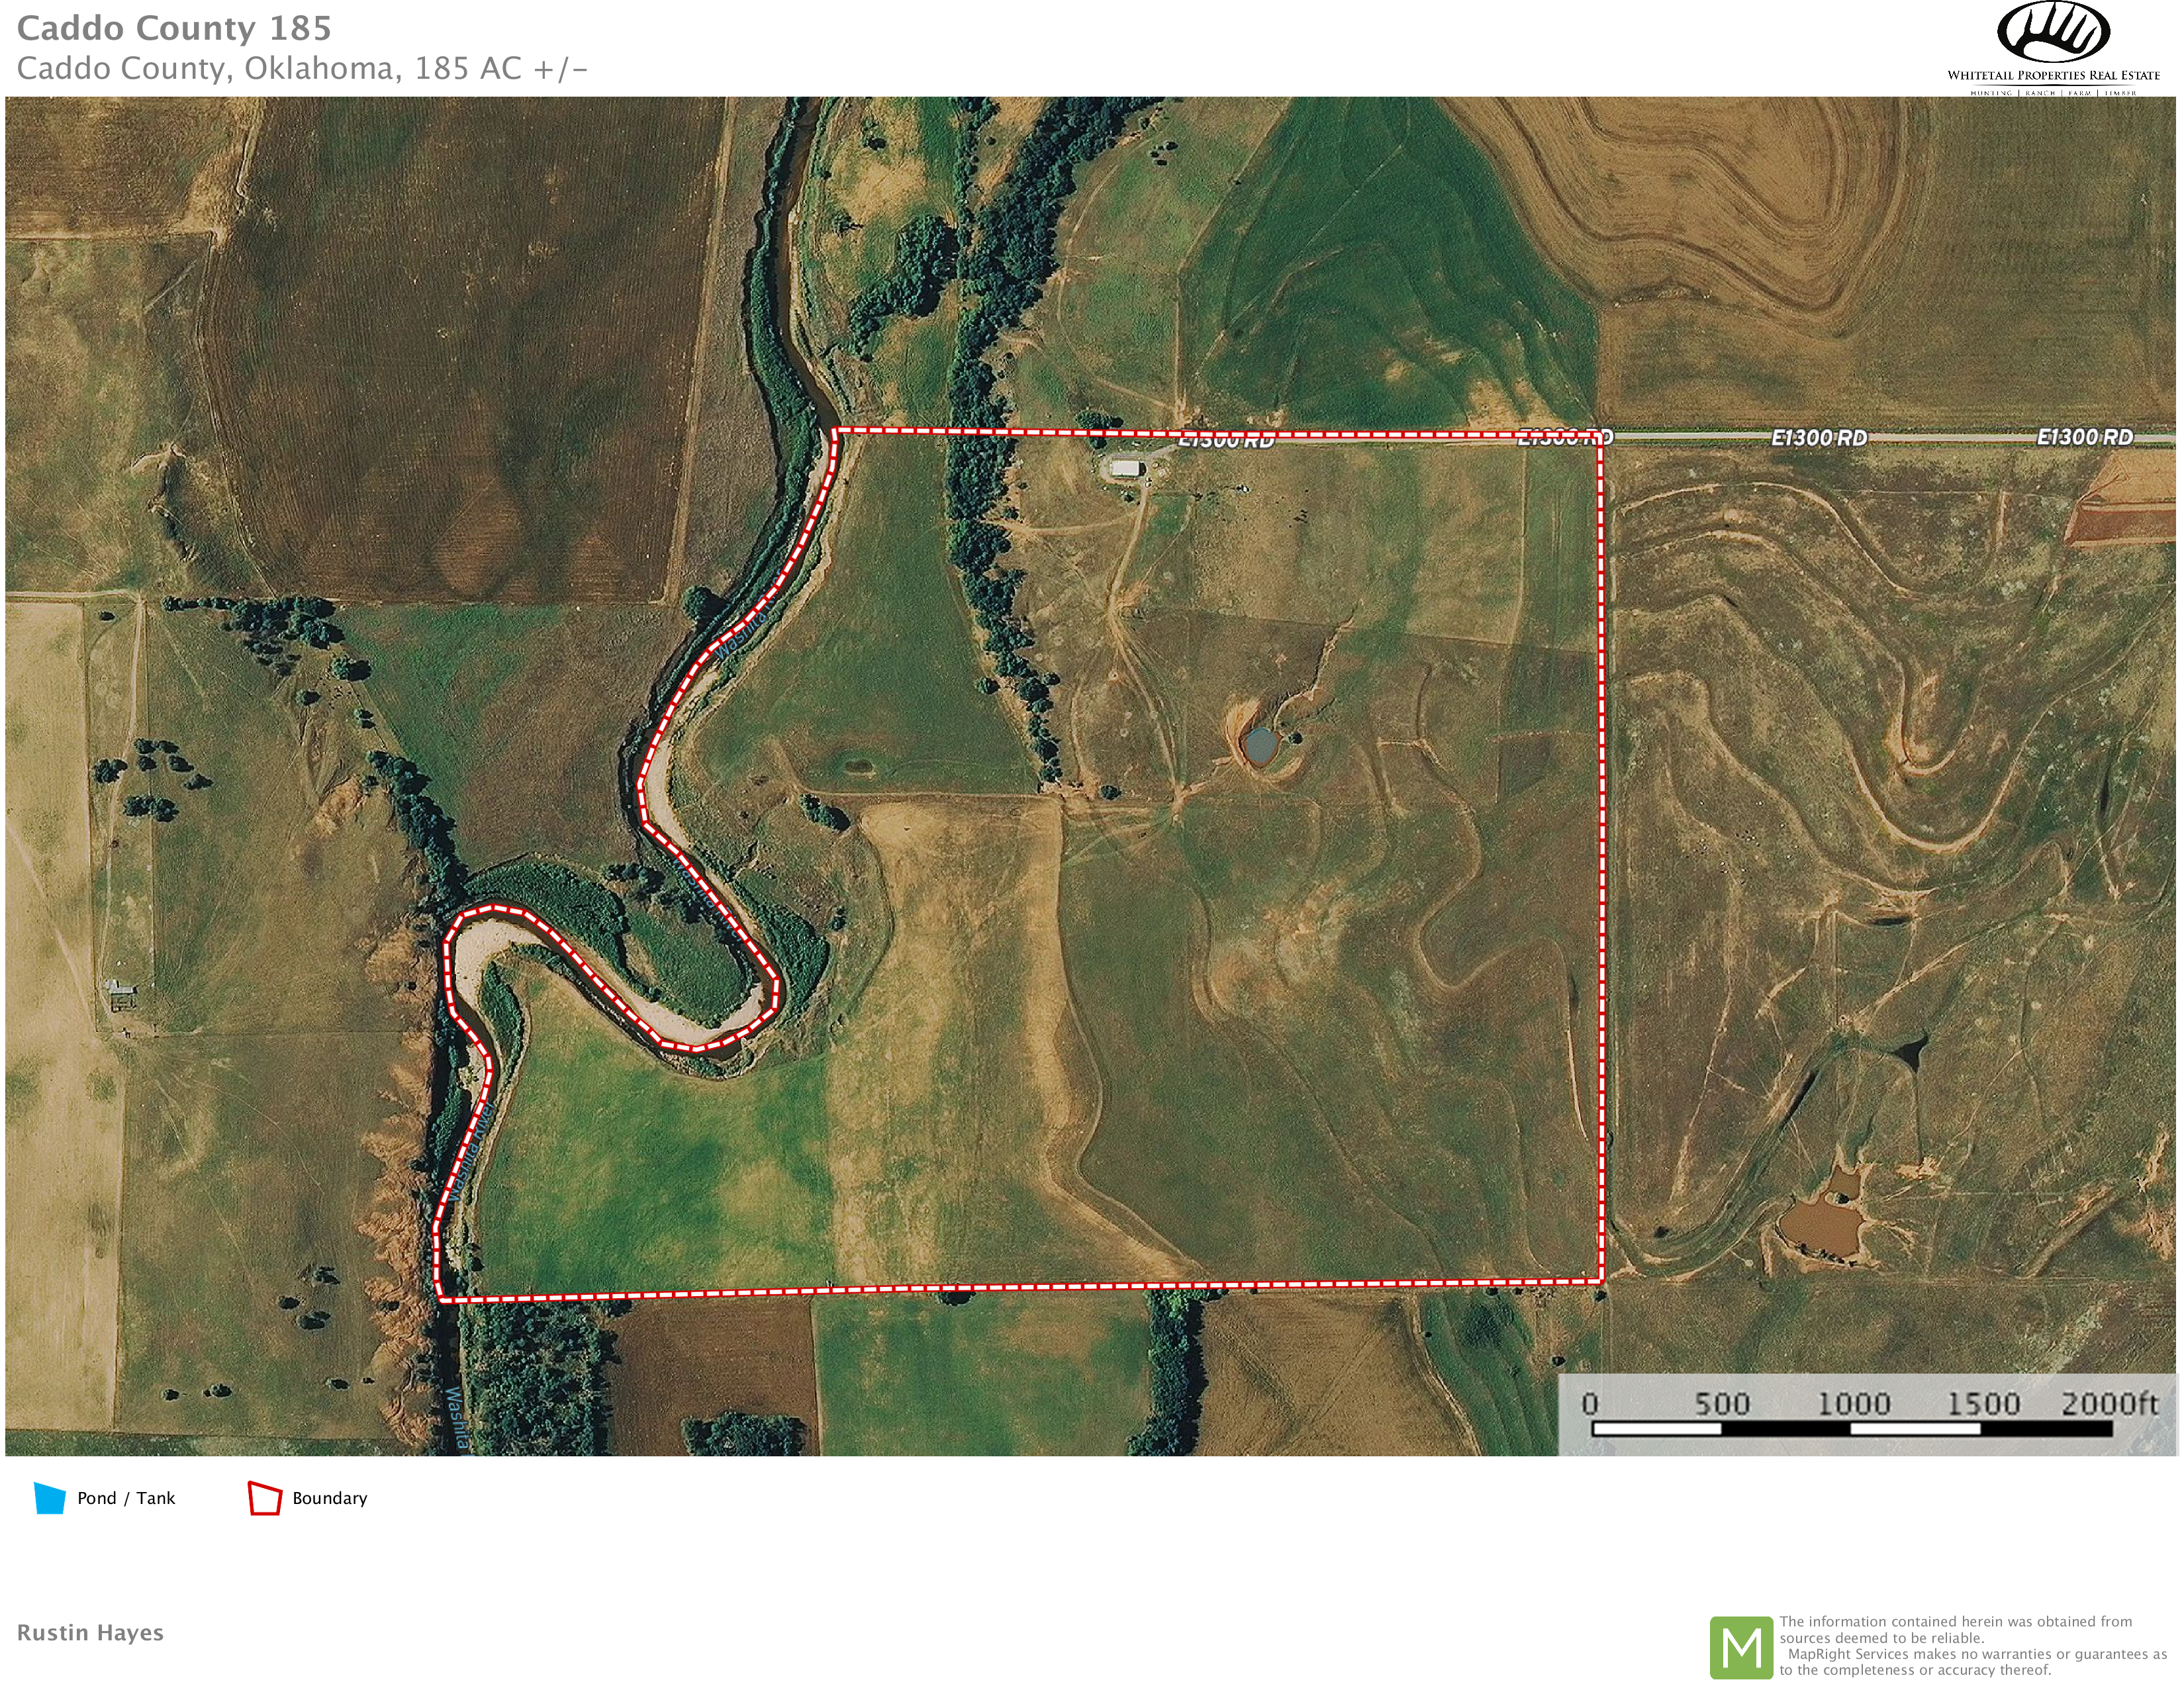The height and width of the screenshot is (1688, 2184).
Task: Click the white barn building near road
Action: point(1126,468)
